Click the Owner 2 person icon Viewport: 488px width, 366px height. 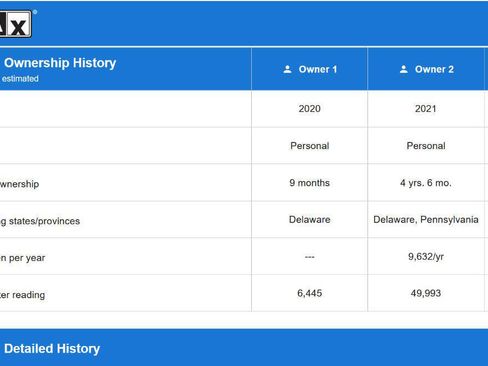click(x=404, y=69)
